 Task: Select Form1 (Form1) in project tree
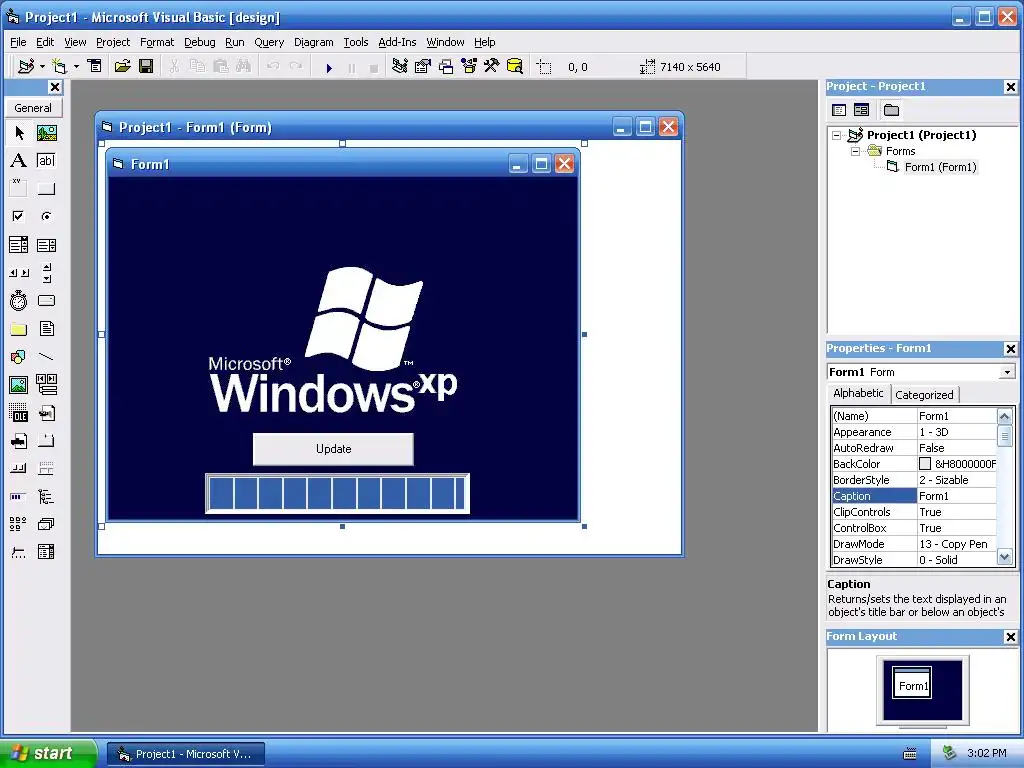[940, 167]
